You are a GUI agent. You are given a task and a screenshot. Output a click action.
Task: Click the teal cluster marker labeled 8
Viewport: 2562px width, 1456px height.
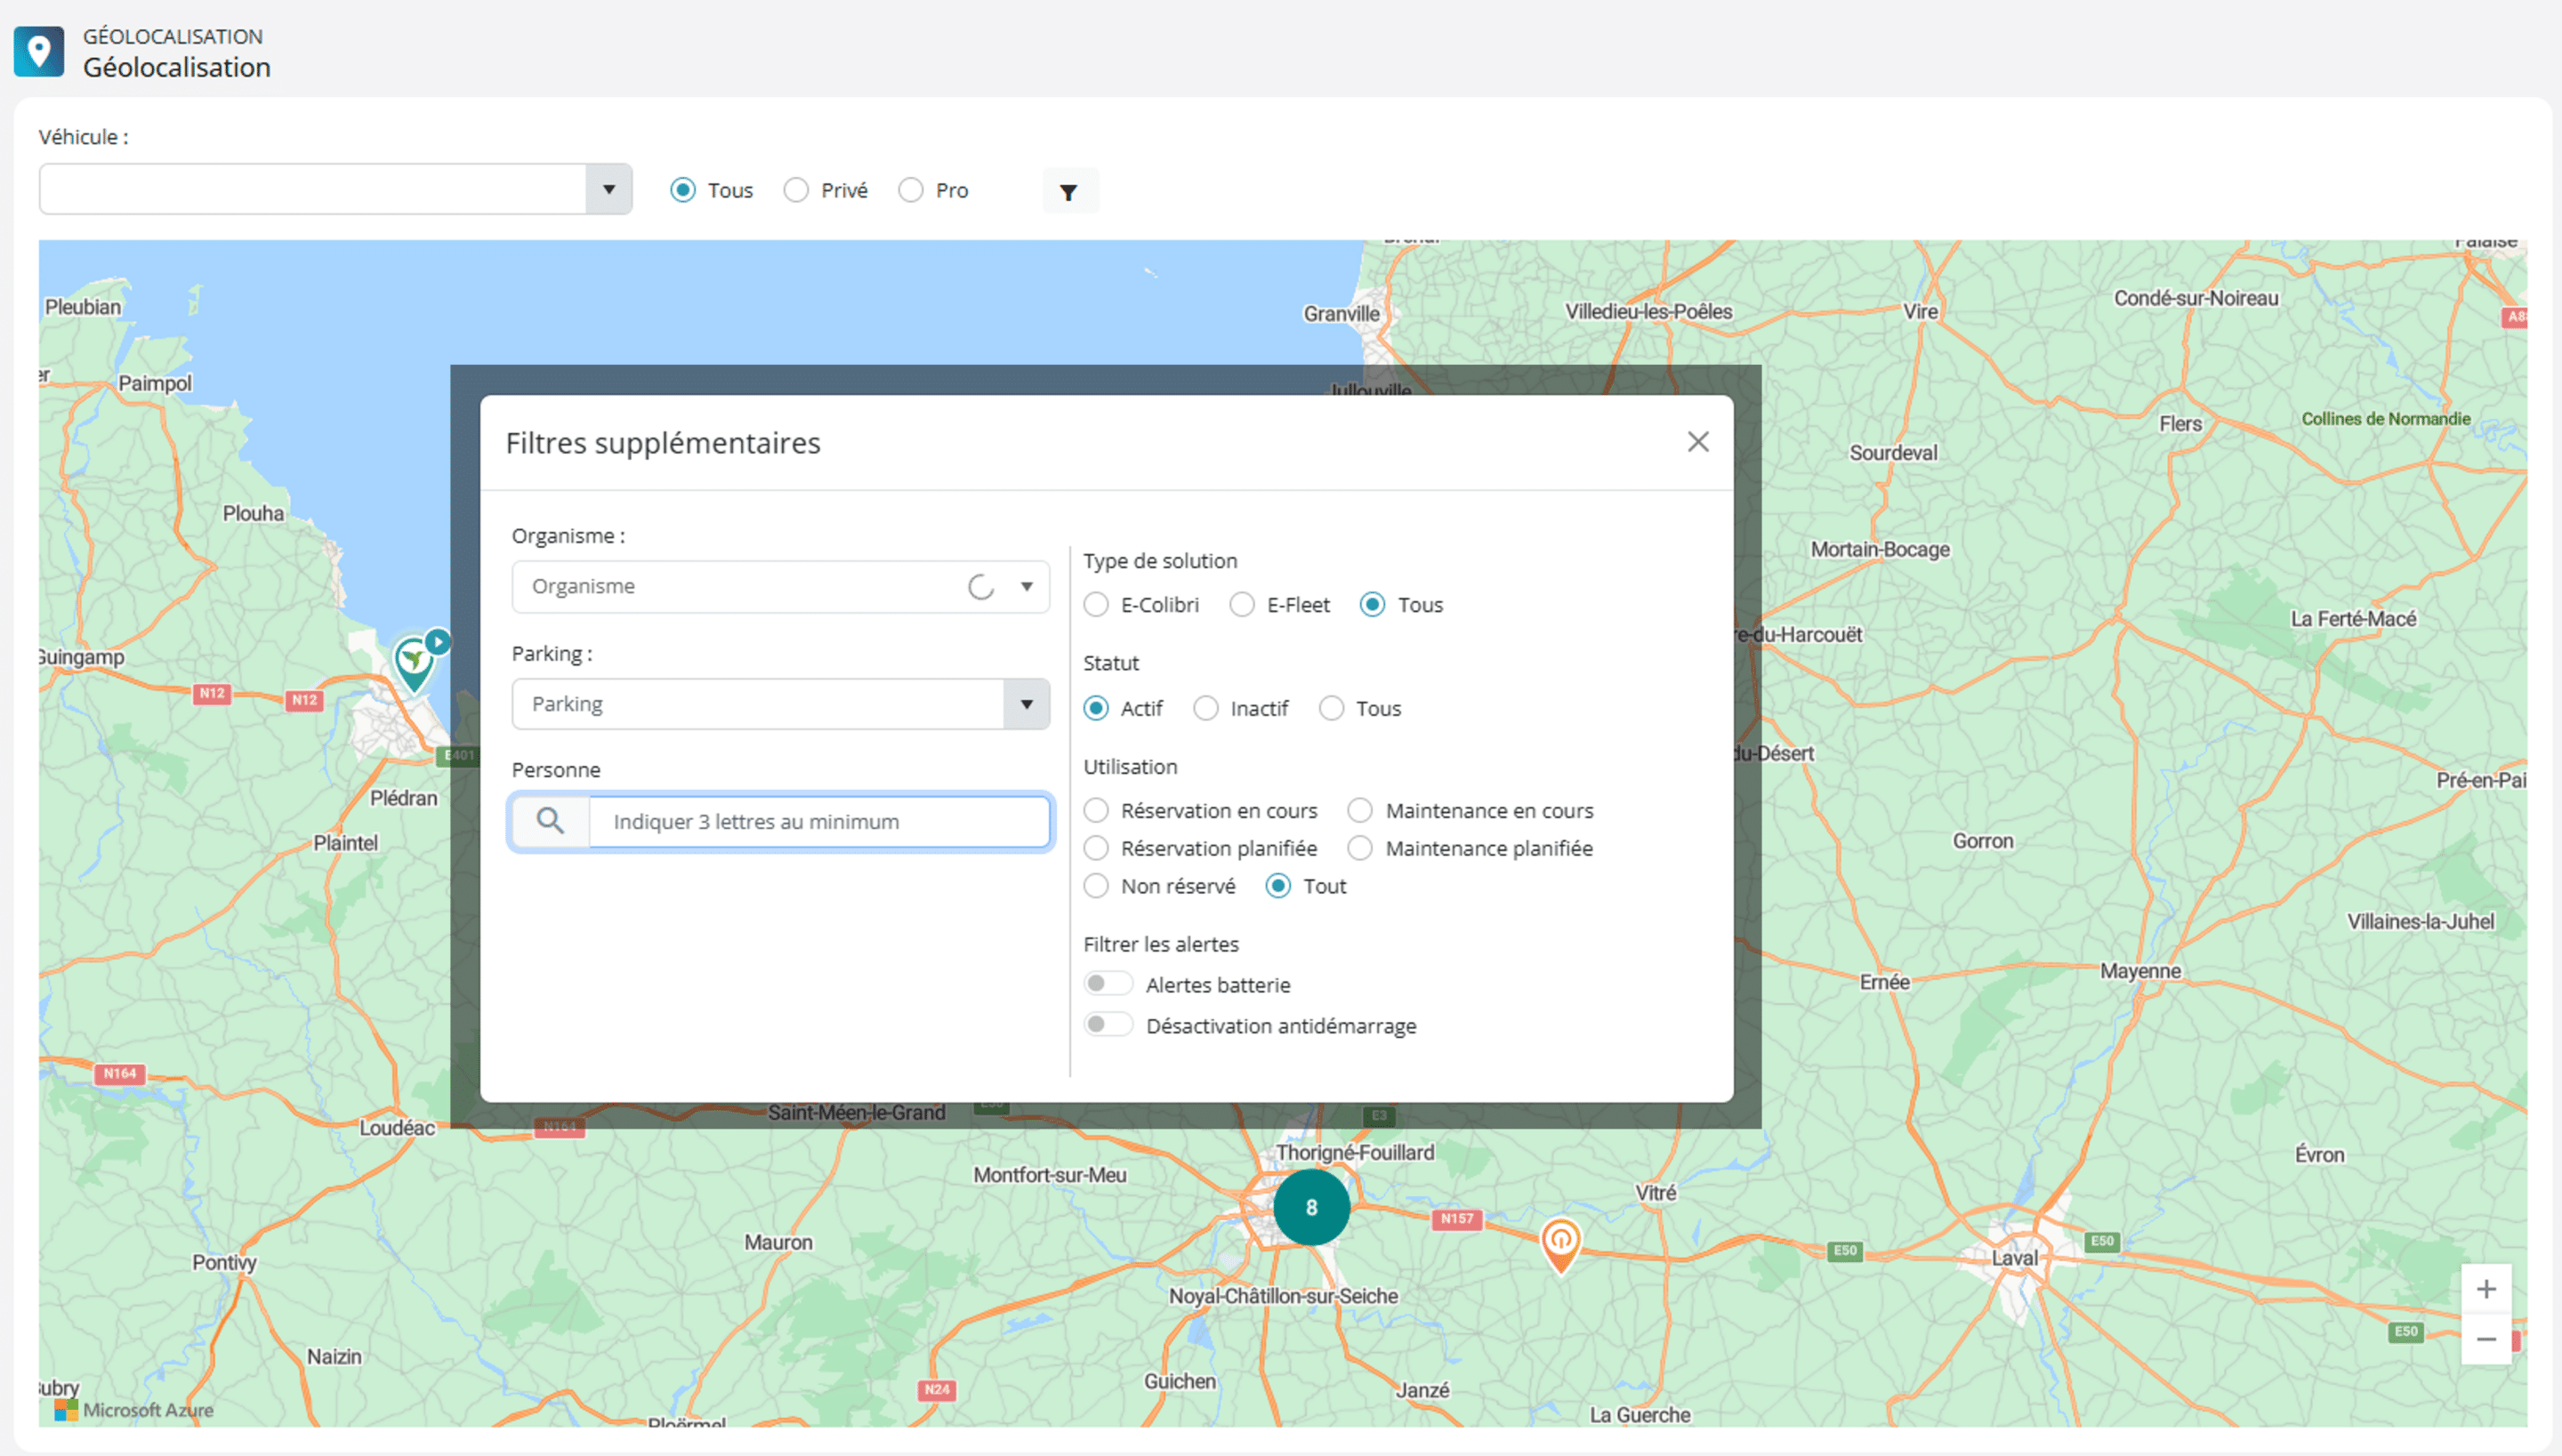click(1311, 1207)
